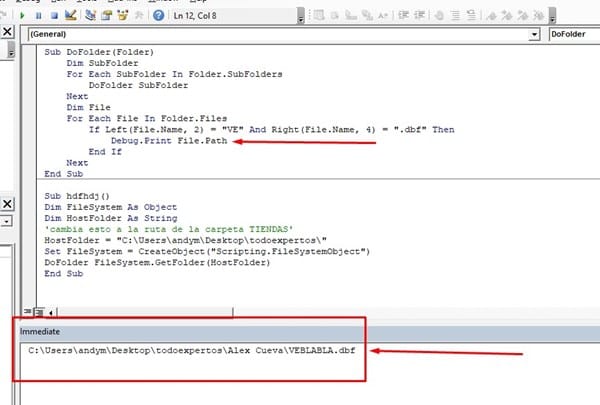The height and width of the screenshot is (405, 600).
Task: Click the 'Dim SubFolder' line
Action: [x=102, y=63]
